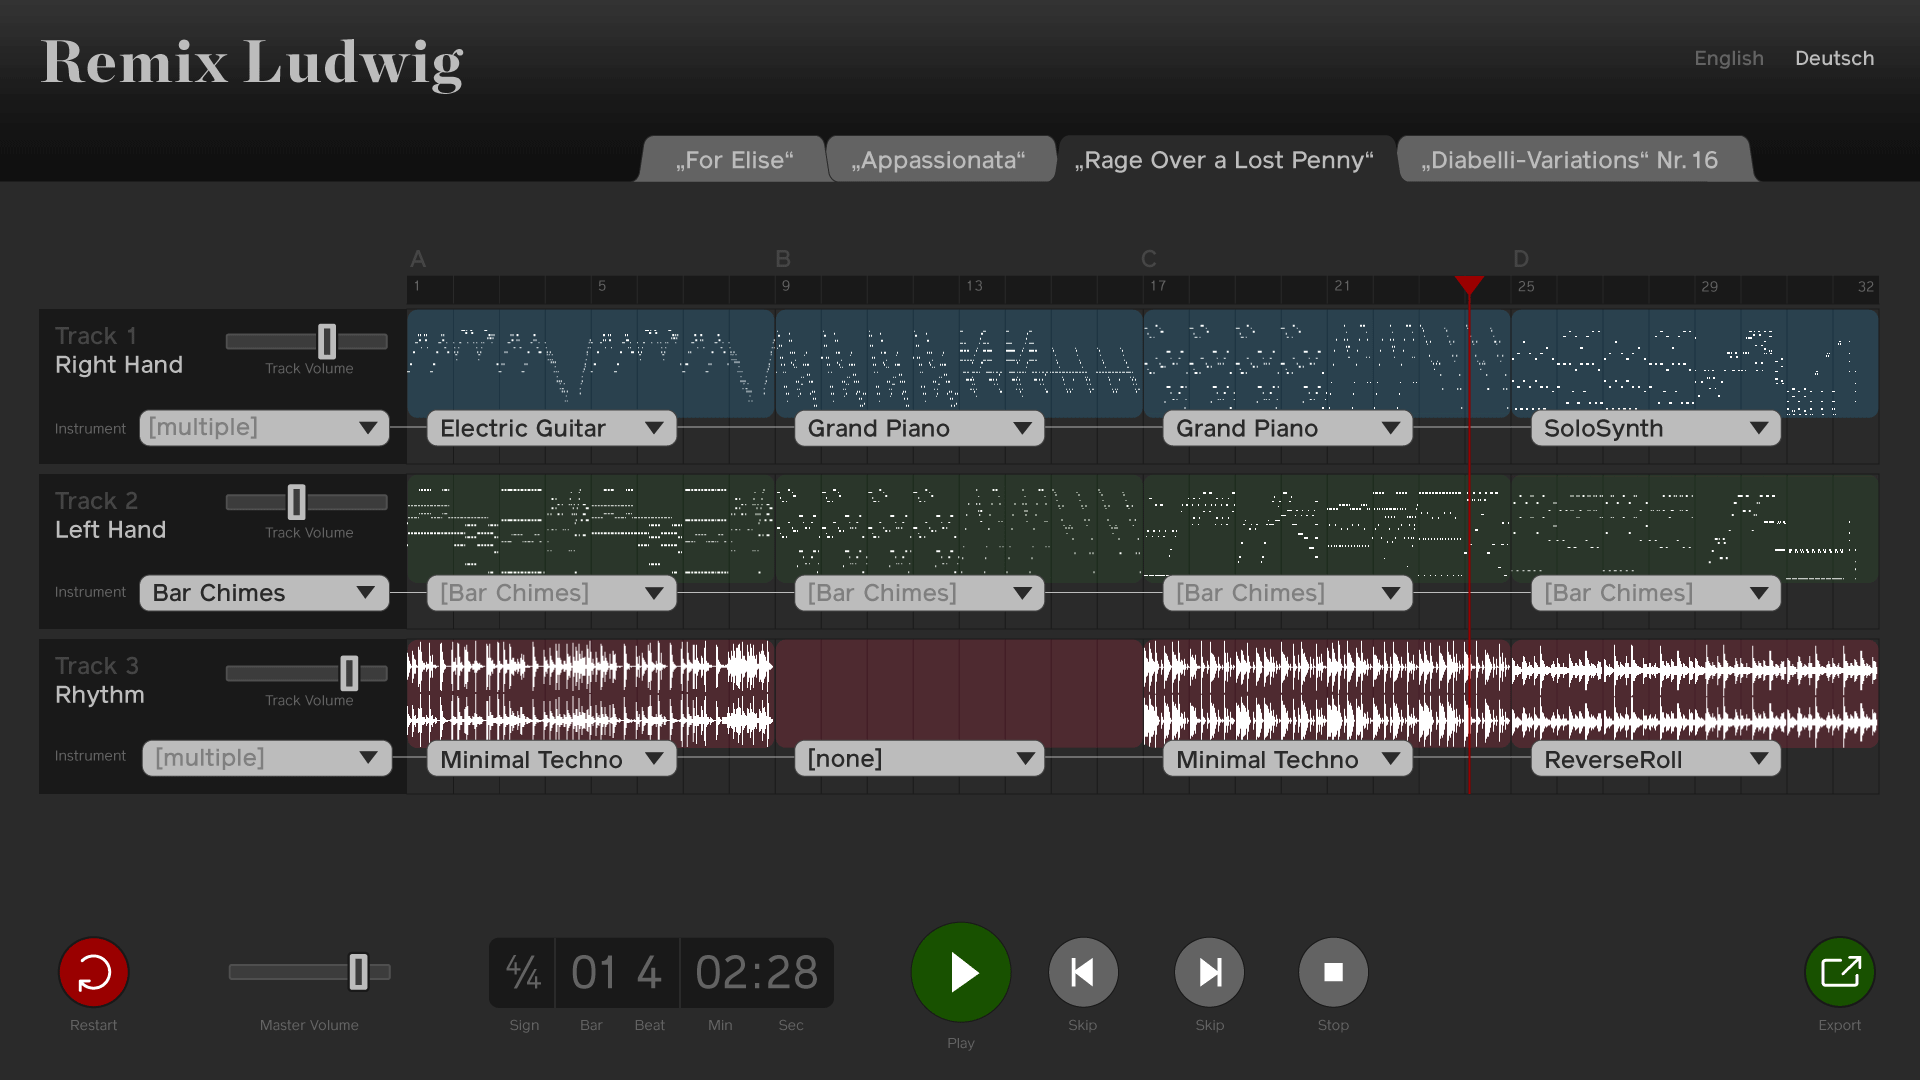Image resolution: width=1920 pixels, height=1080 pixels.
Task: Adjust the Master Volume slider
Action: (357, 971)
